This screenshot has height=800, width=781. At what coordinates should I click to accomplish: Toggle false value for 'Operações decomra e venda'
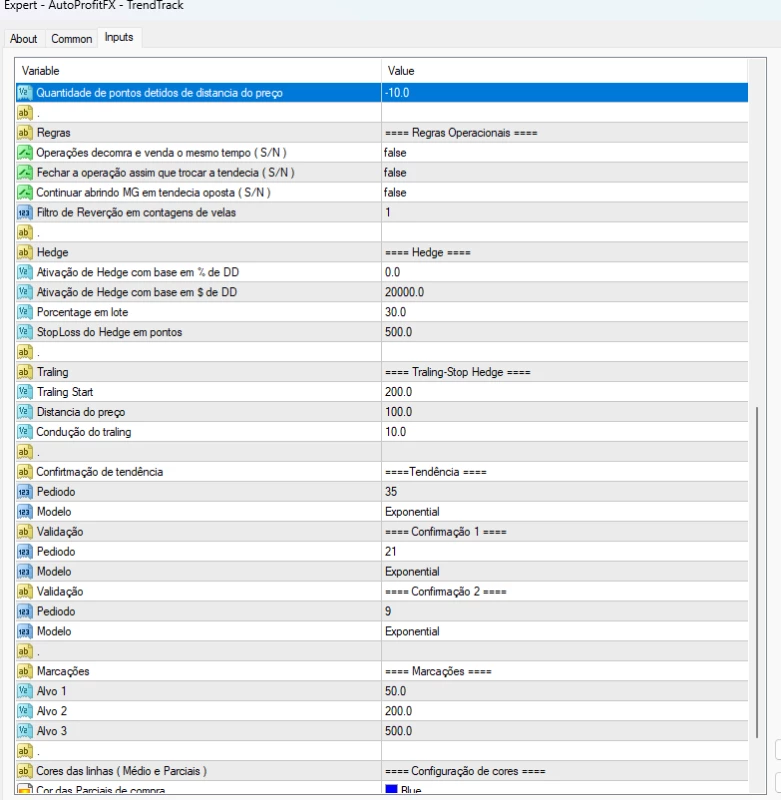395,152
